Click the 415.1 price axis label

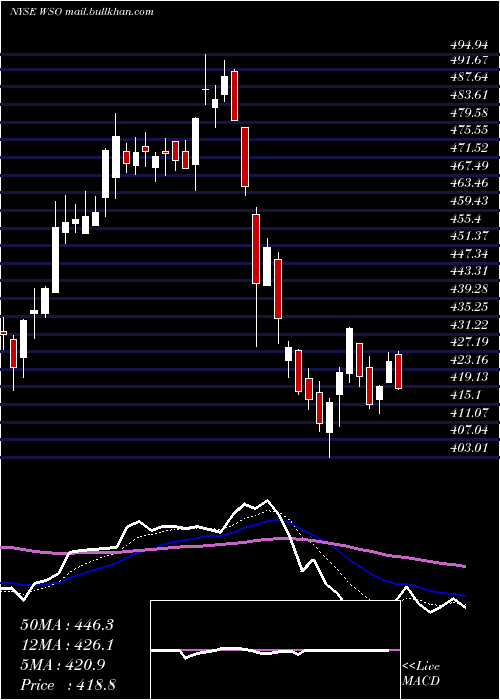464,395
